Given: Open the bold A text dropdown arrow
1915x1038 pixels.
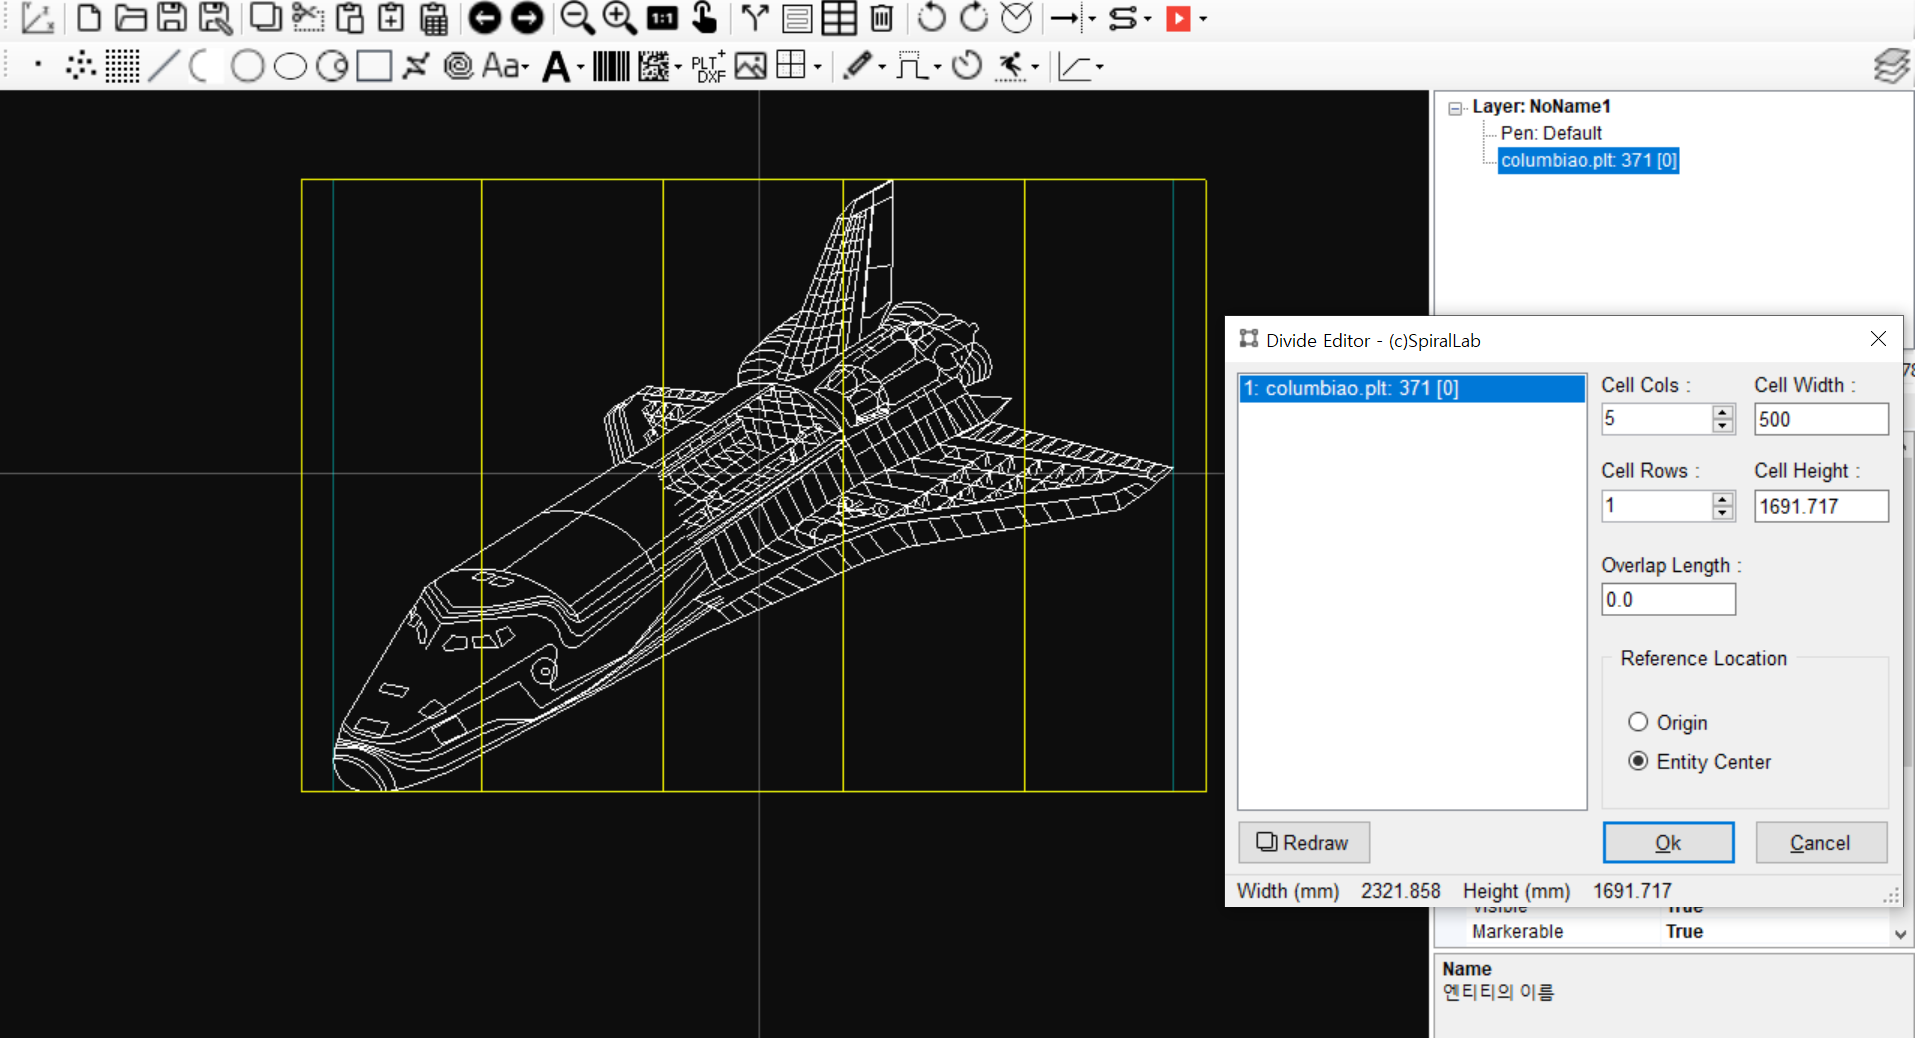Looking at the screenshot, I should pyautogui.click(x=580, y=68).
